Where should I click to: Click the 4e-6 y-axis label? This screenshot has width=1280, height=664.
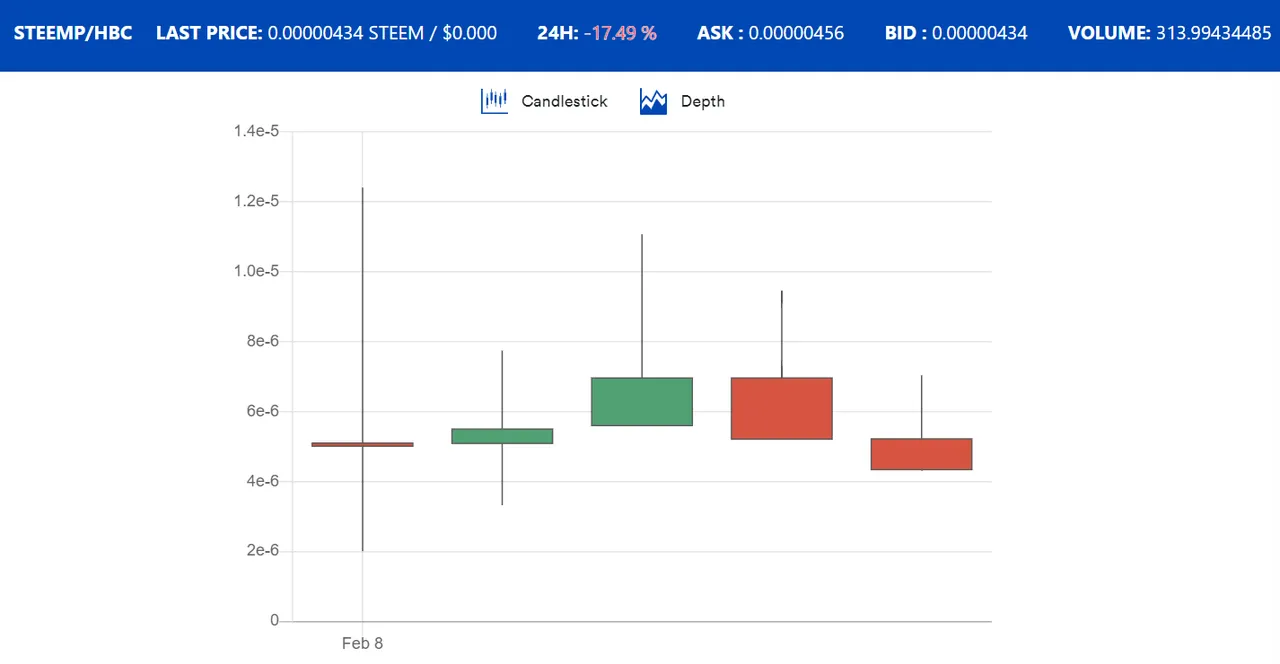[261, 481]
